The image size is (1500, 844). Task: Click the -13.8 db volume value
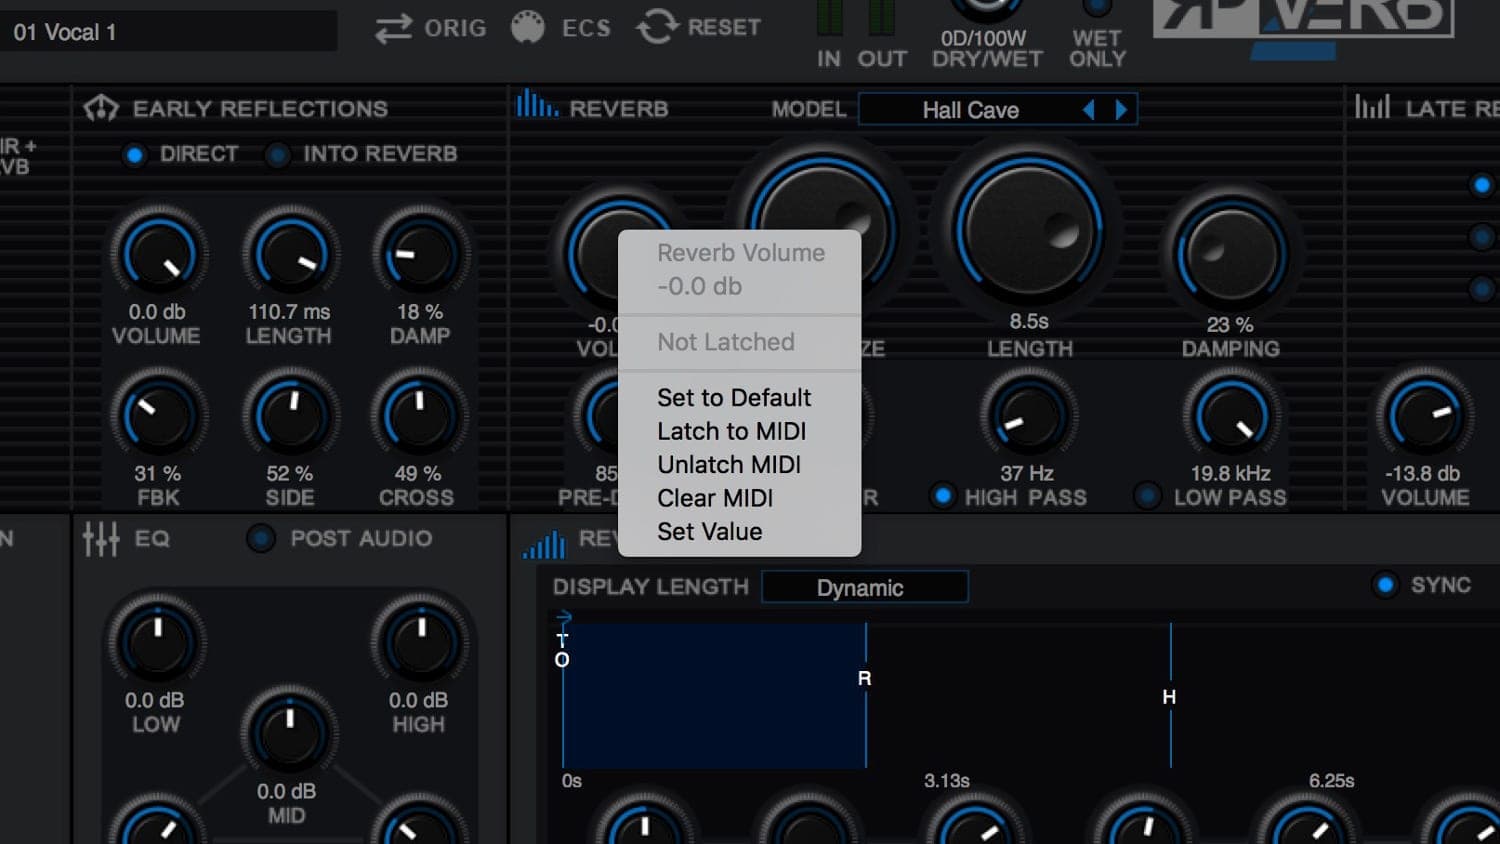tap(1423, 474)
